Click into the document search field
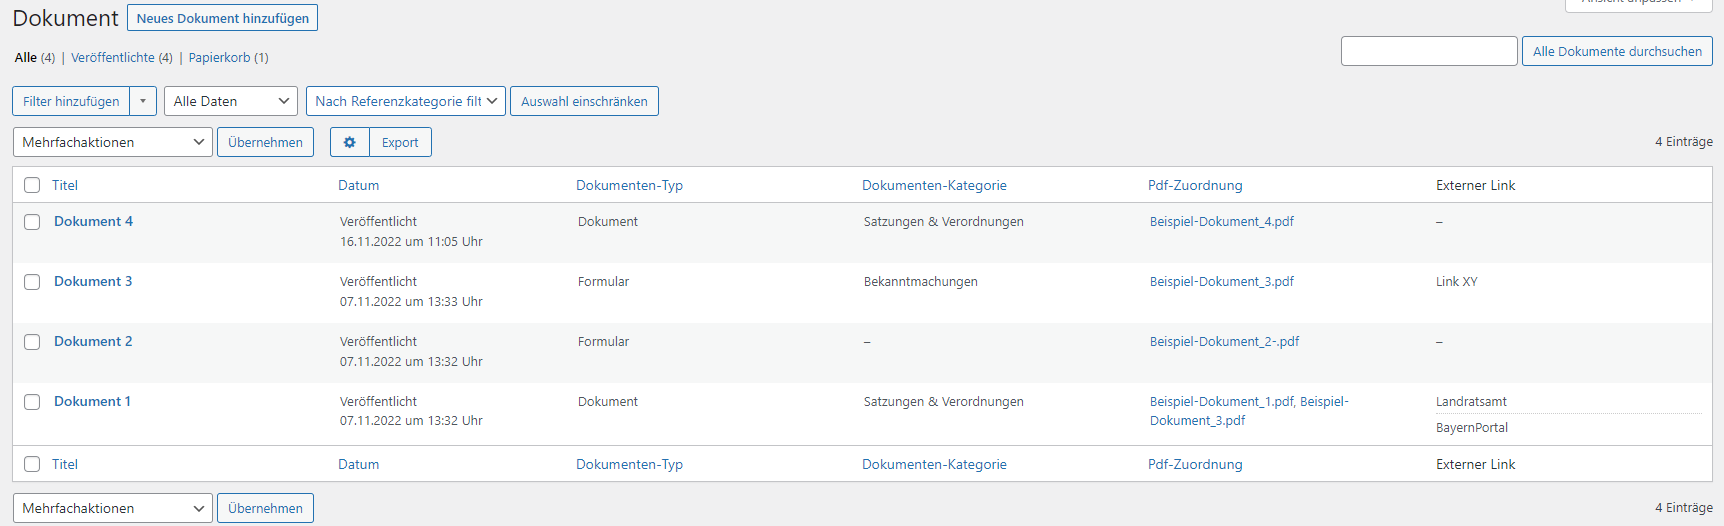This screenshot has width=1724, height=526. (1428, 51)
